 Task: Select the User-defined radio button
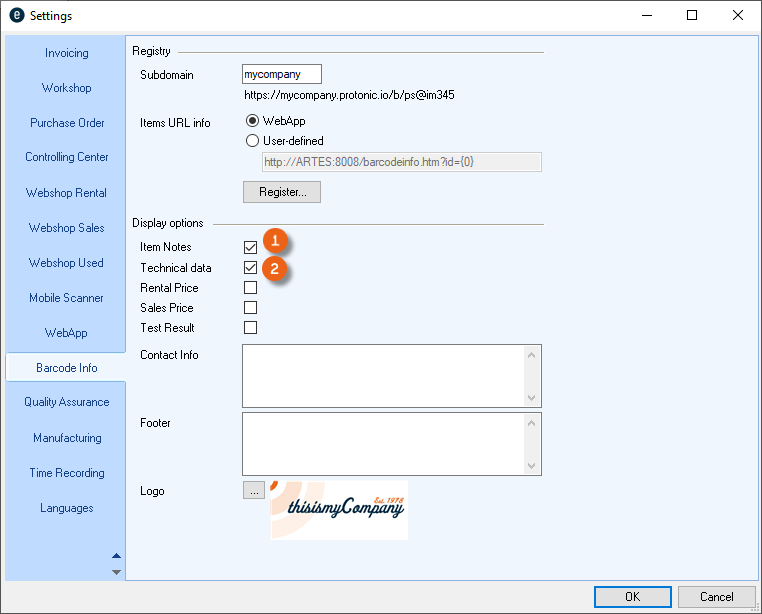click(252, 141)
